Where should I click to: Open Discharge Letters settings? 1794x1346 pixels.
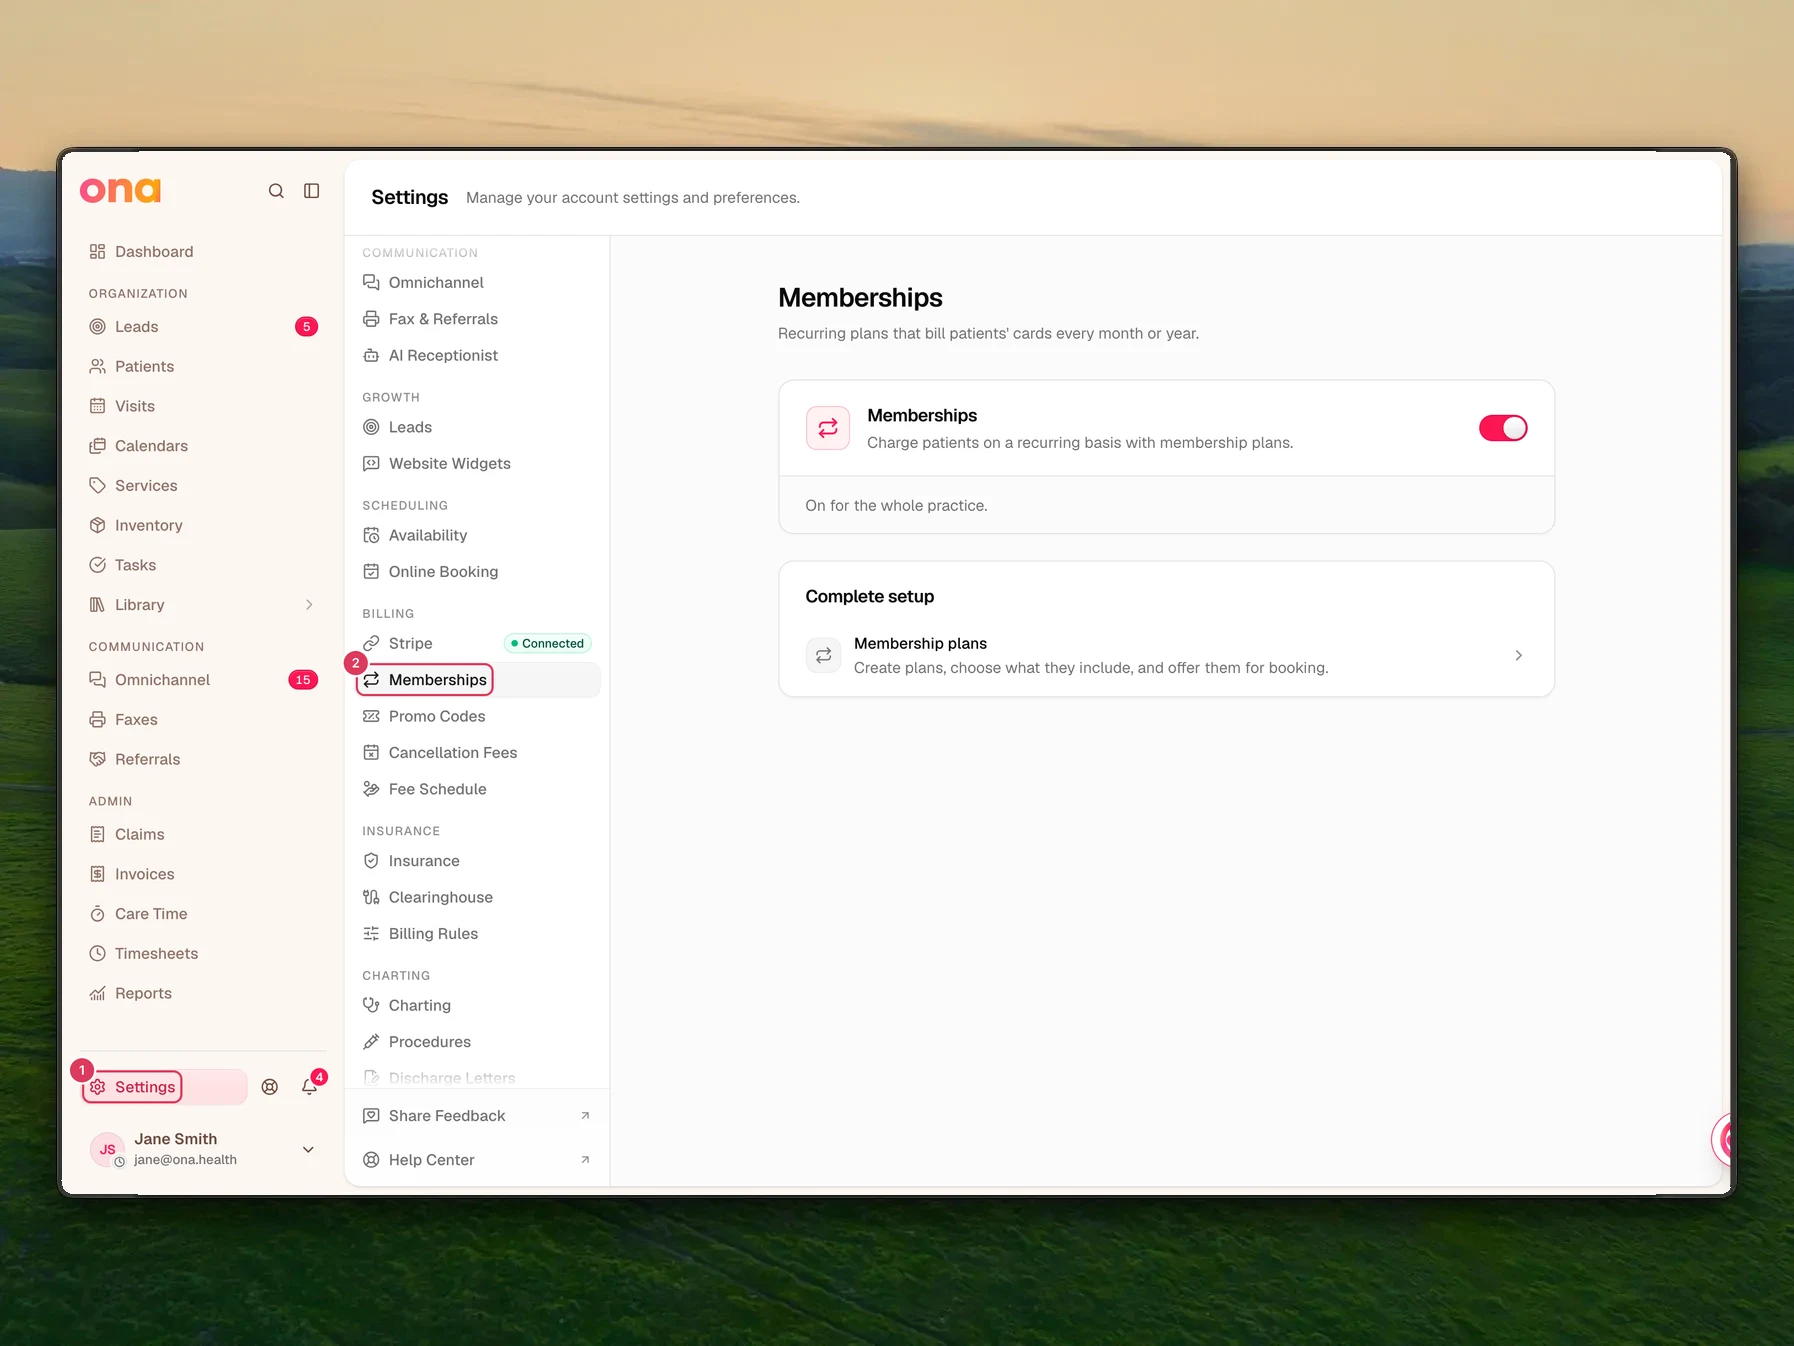(477, 1078)
